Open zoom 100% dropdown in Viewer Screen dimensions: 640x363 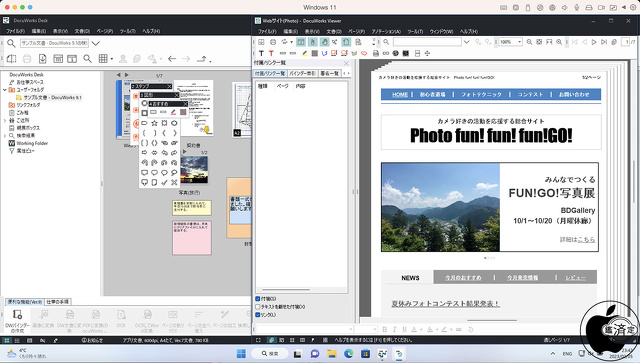tap(520, 42)
